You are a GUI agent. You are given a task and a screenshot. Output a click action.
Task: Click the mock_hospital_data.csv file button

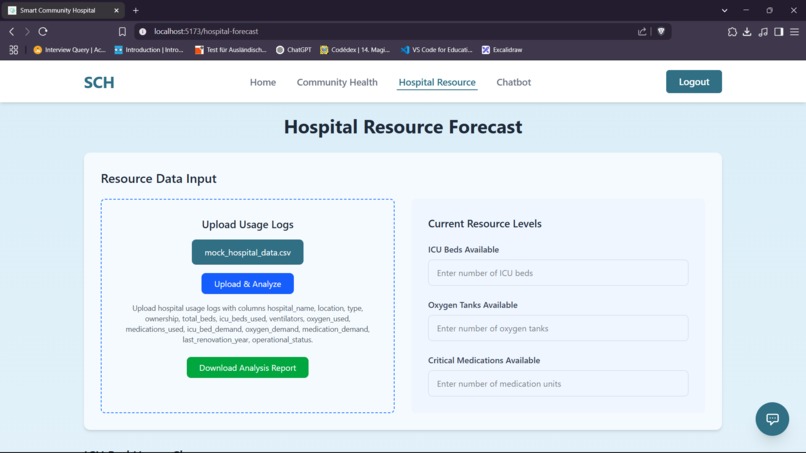pos(247,252)
